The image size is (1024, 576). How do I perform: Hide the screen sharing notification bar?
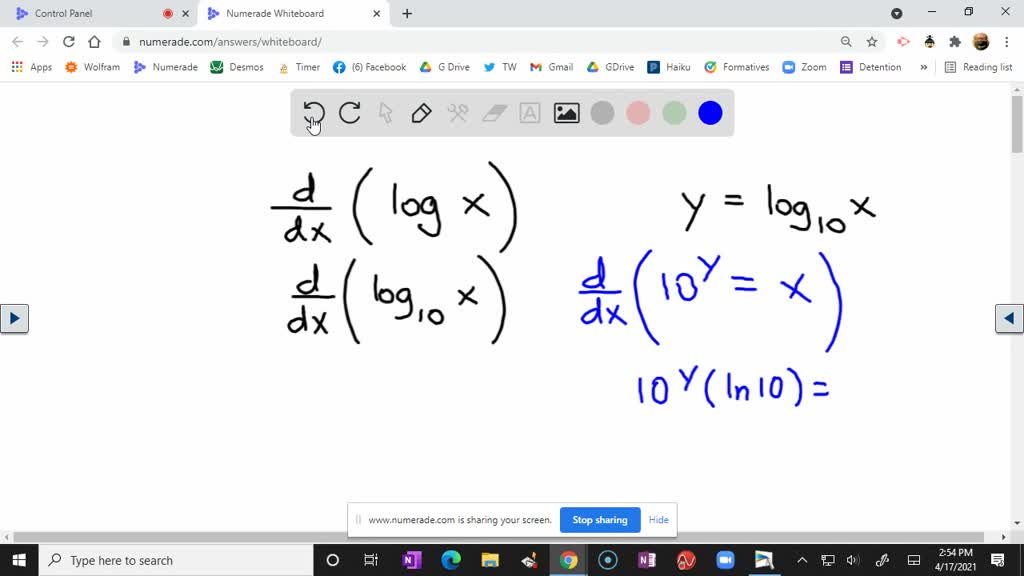(x=658, y=520)
